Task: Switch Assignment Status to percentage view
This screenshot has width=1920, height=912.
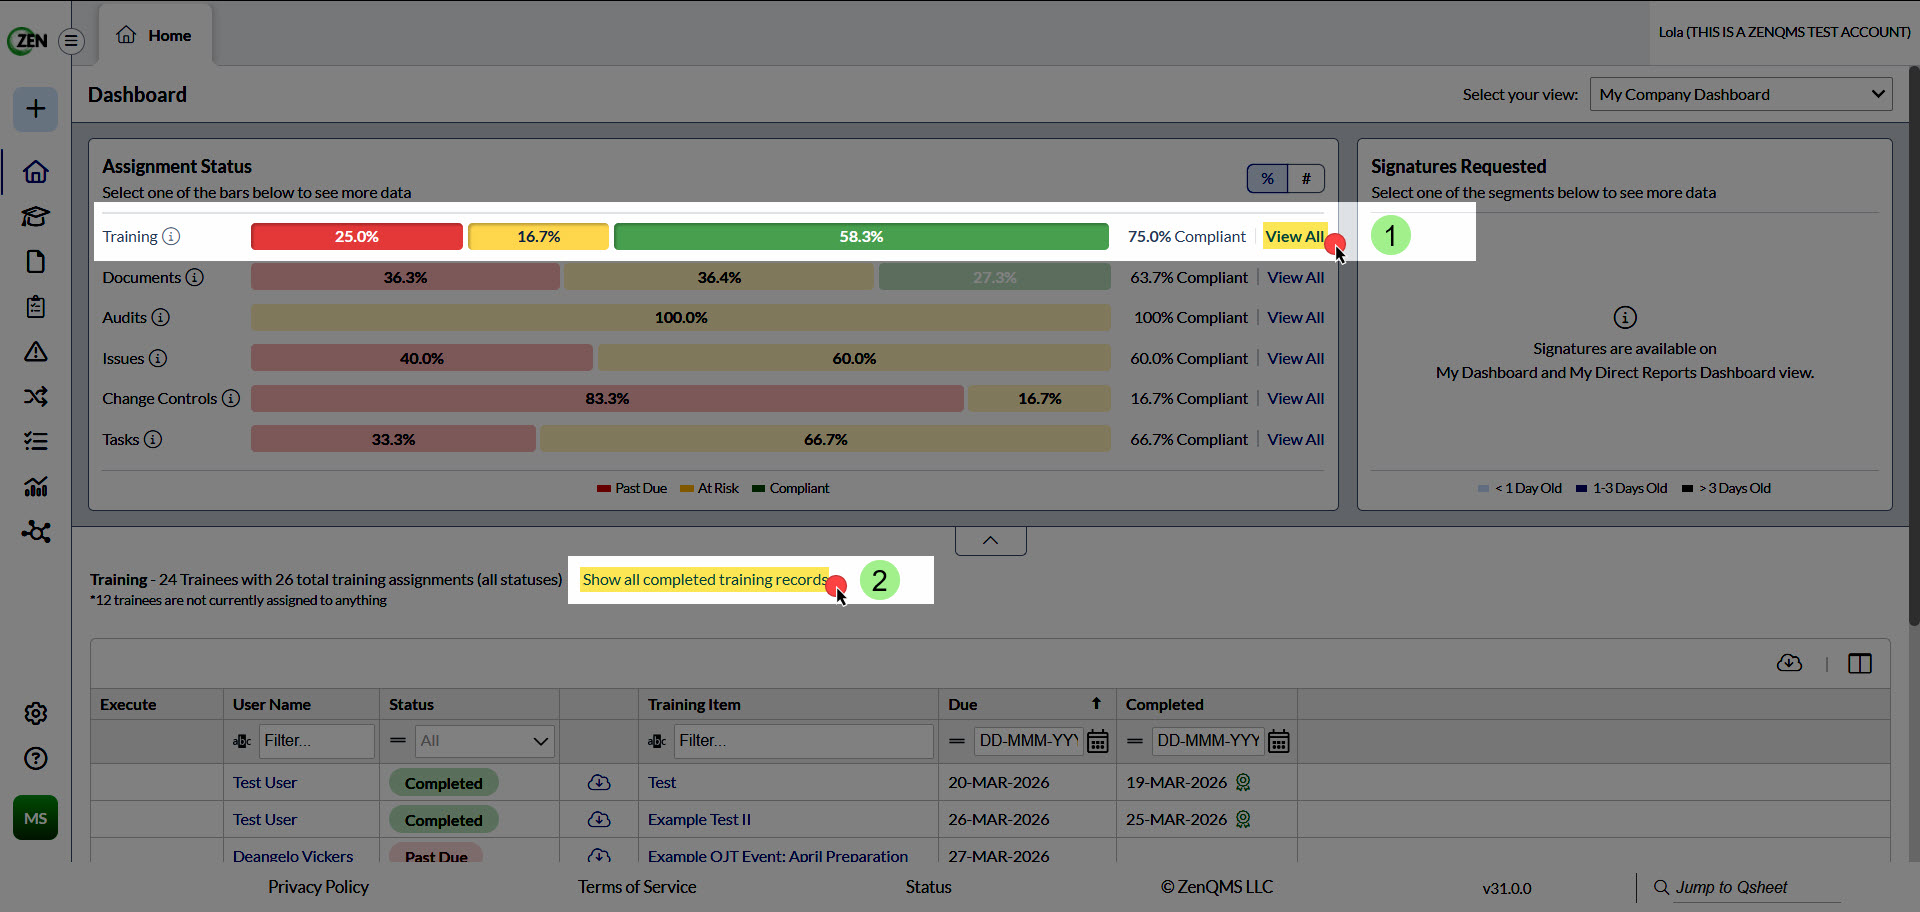Action: coord(1267,178)
